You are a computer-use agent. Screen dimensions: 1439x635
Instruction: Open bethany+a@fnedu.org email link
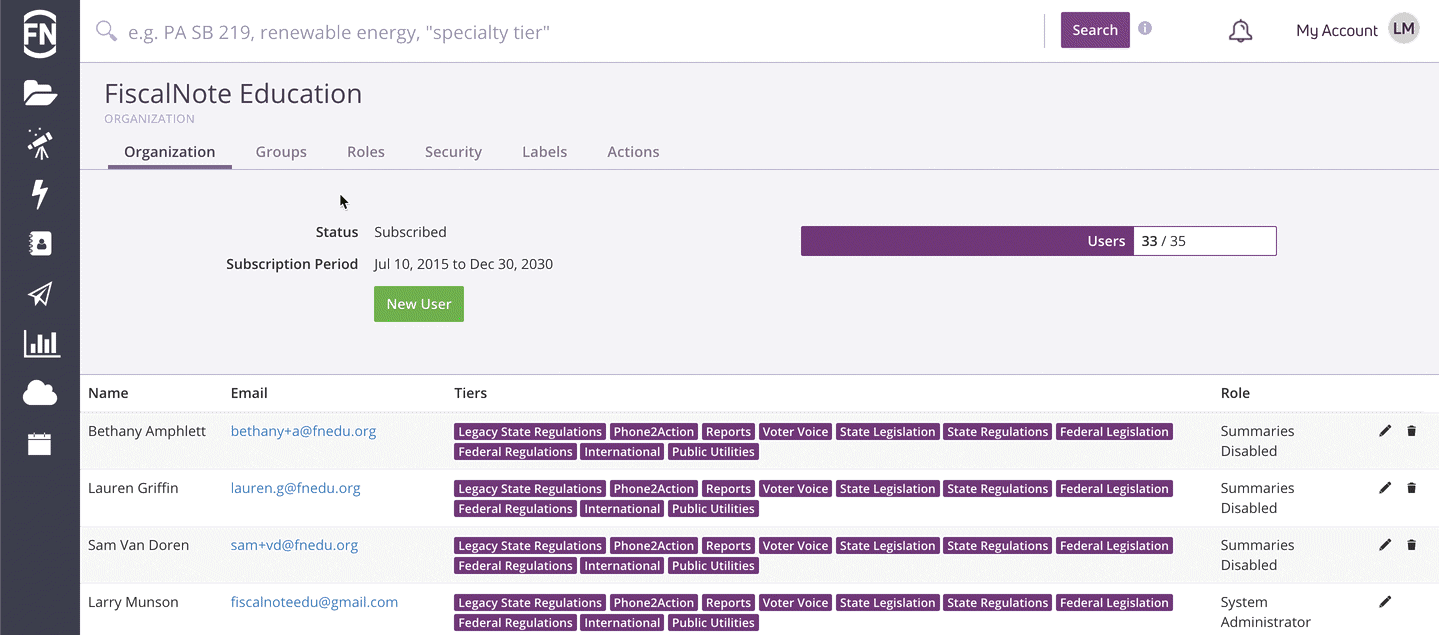point(303,431)
